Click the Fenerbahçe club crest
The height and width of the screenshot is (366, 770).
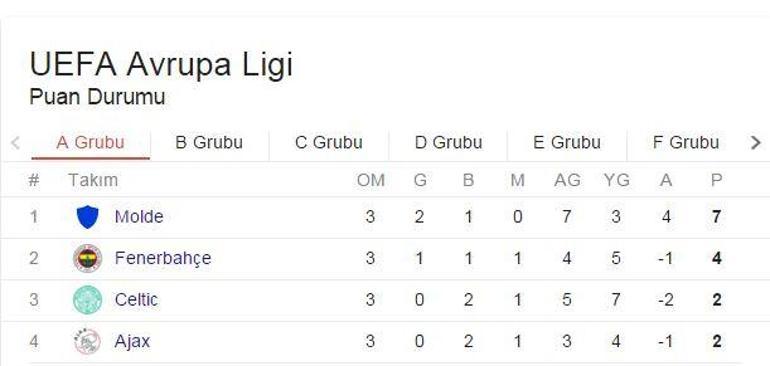point(87,258)
